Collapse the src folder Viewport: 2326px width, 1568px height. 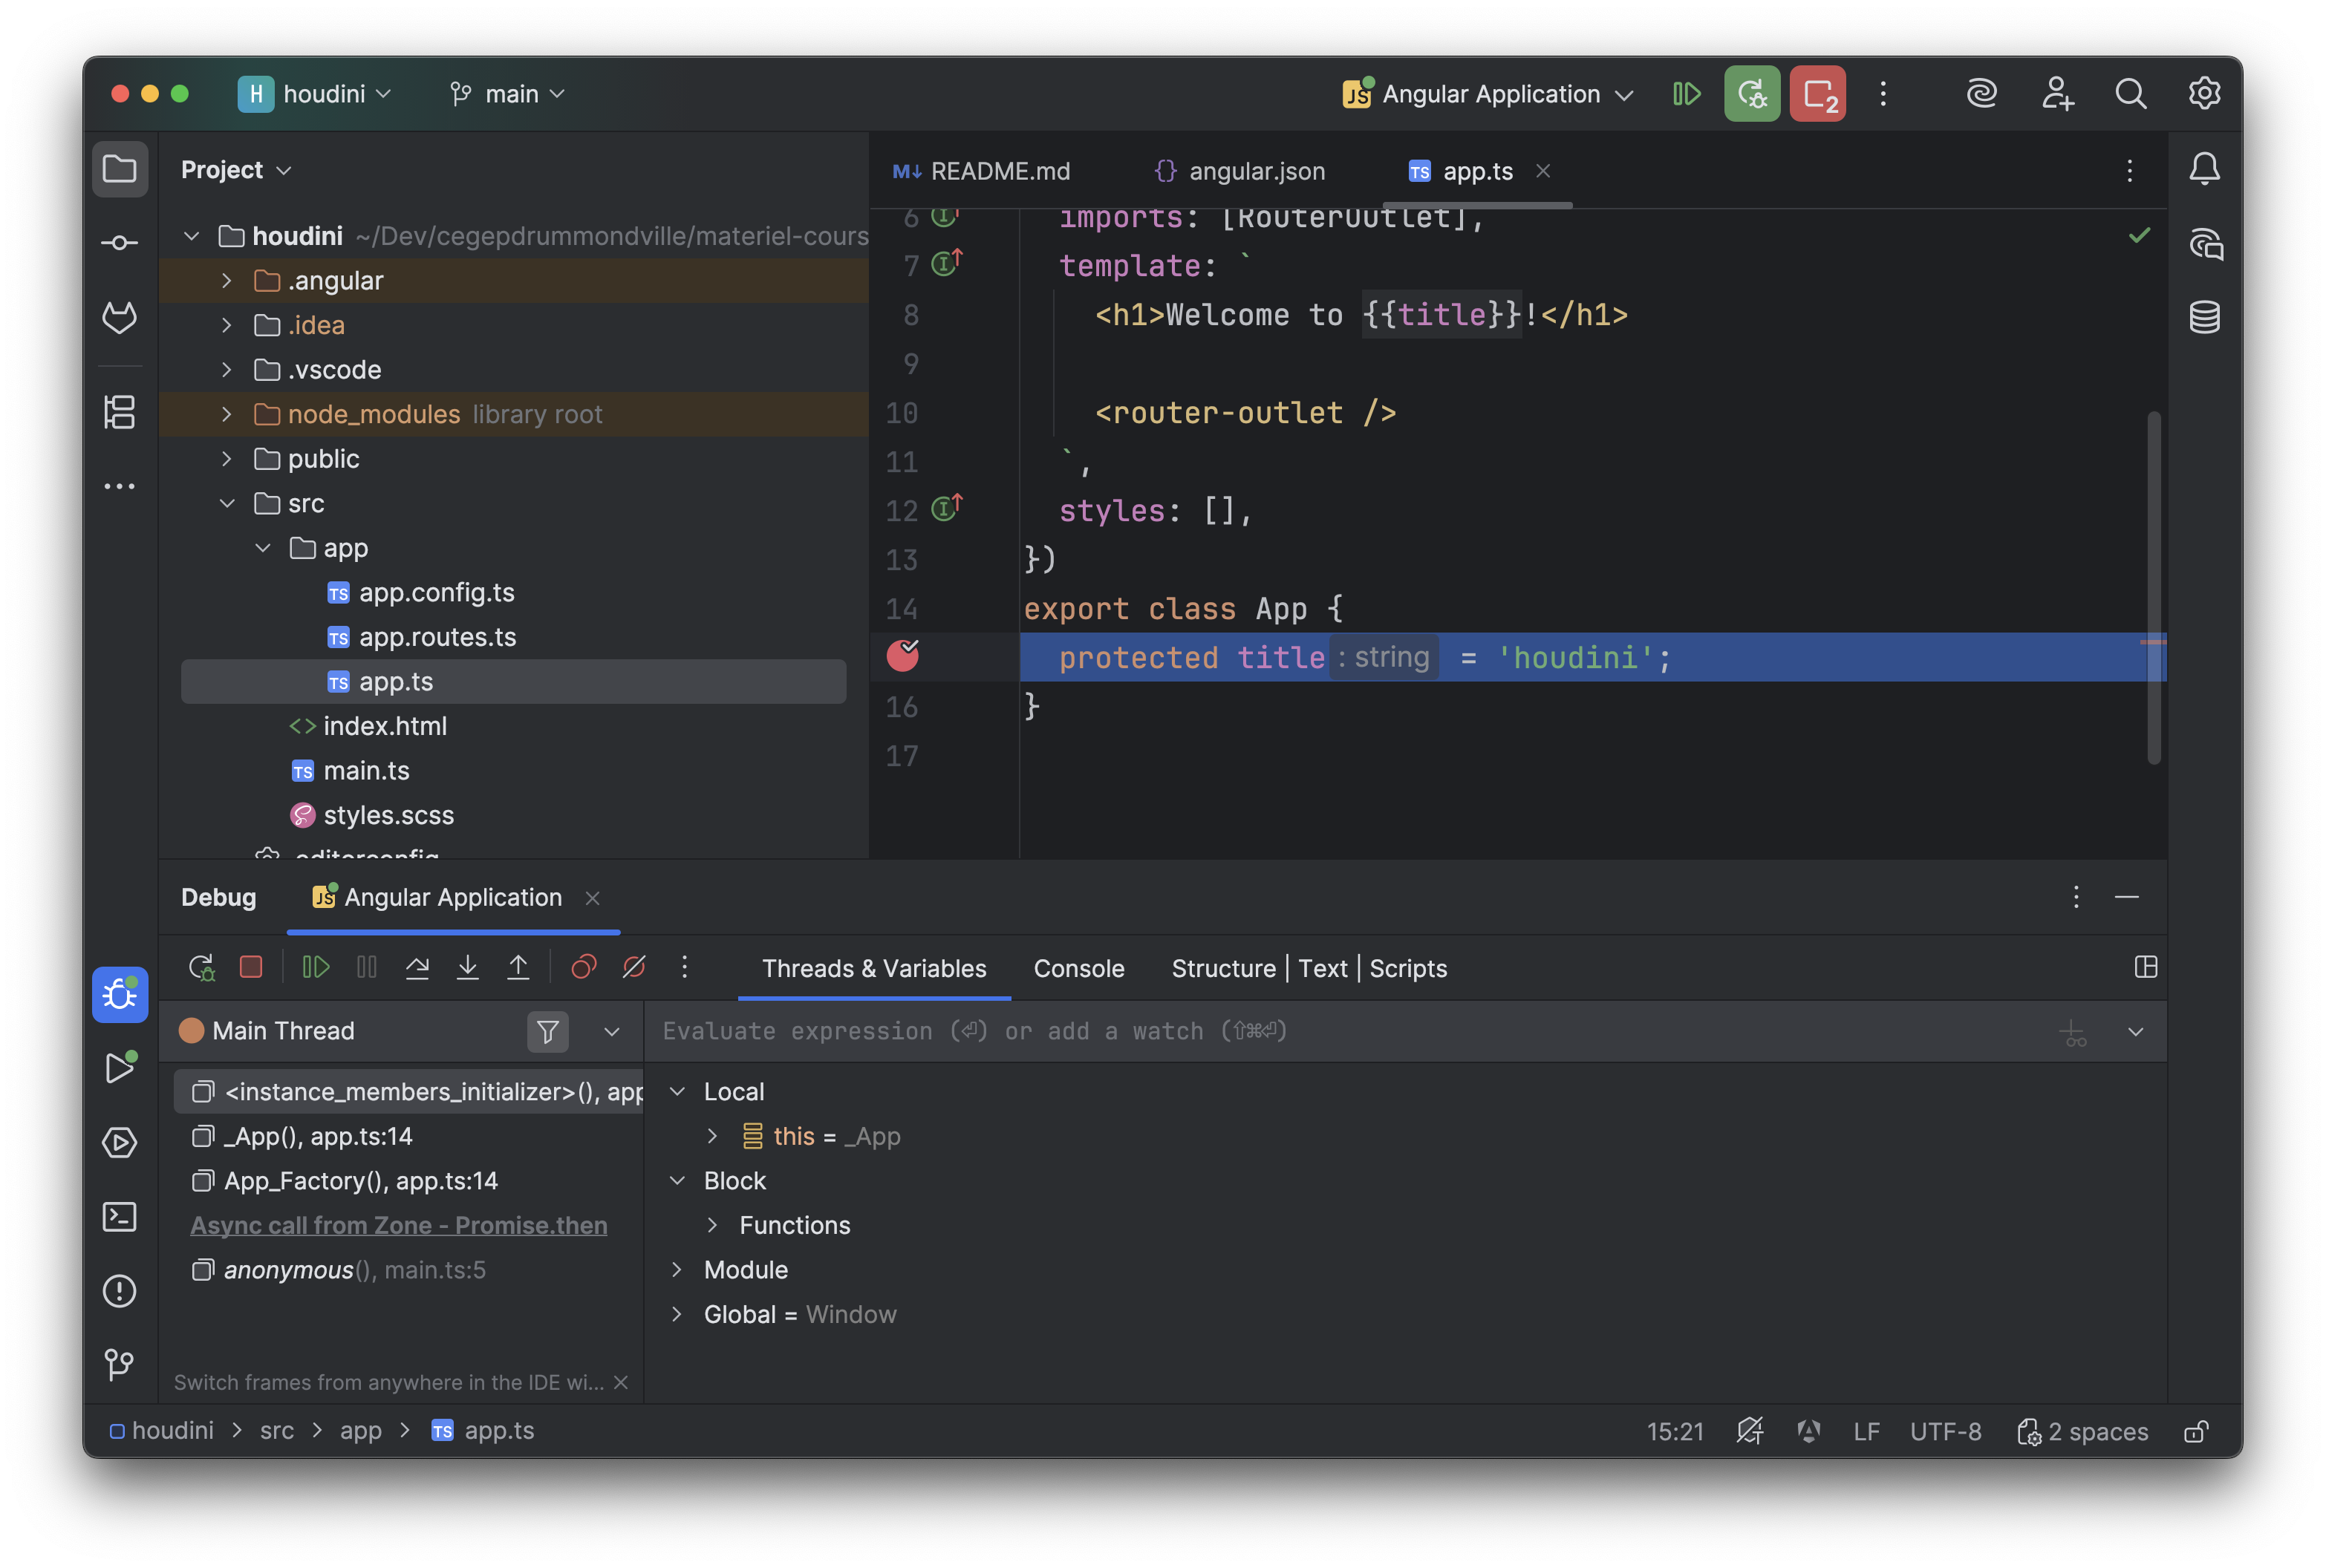coord(227,503)
